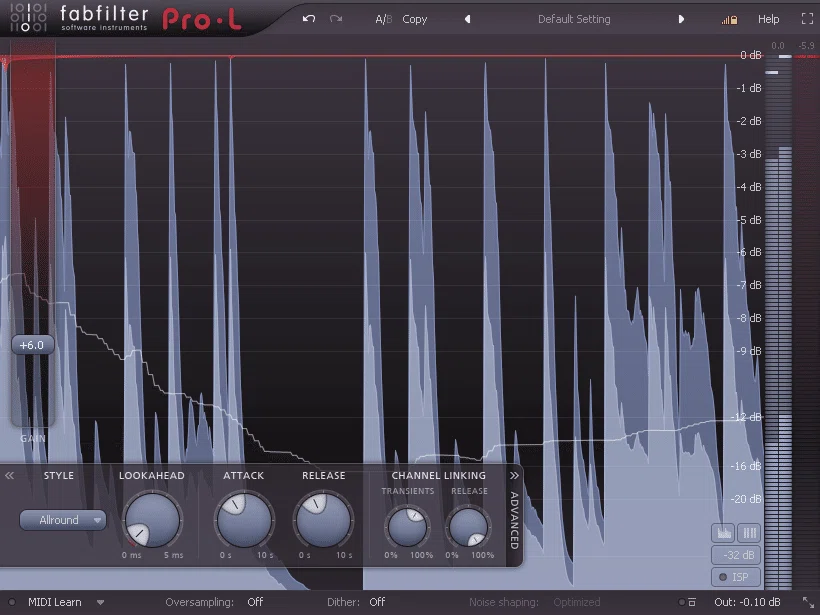This screenshot has height=615, width=820.
Task: Open the Dither Off selector
Action: tap(377, 602)
